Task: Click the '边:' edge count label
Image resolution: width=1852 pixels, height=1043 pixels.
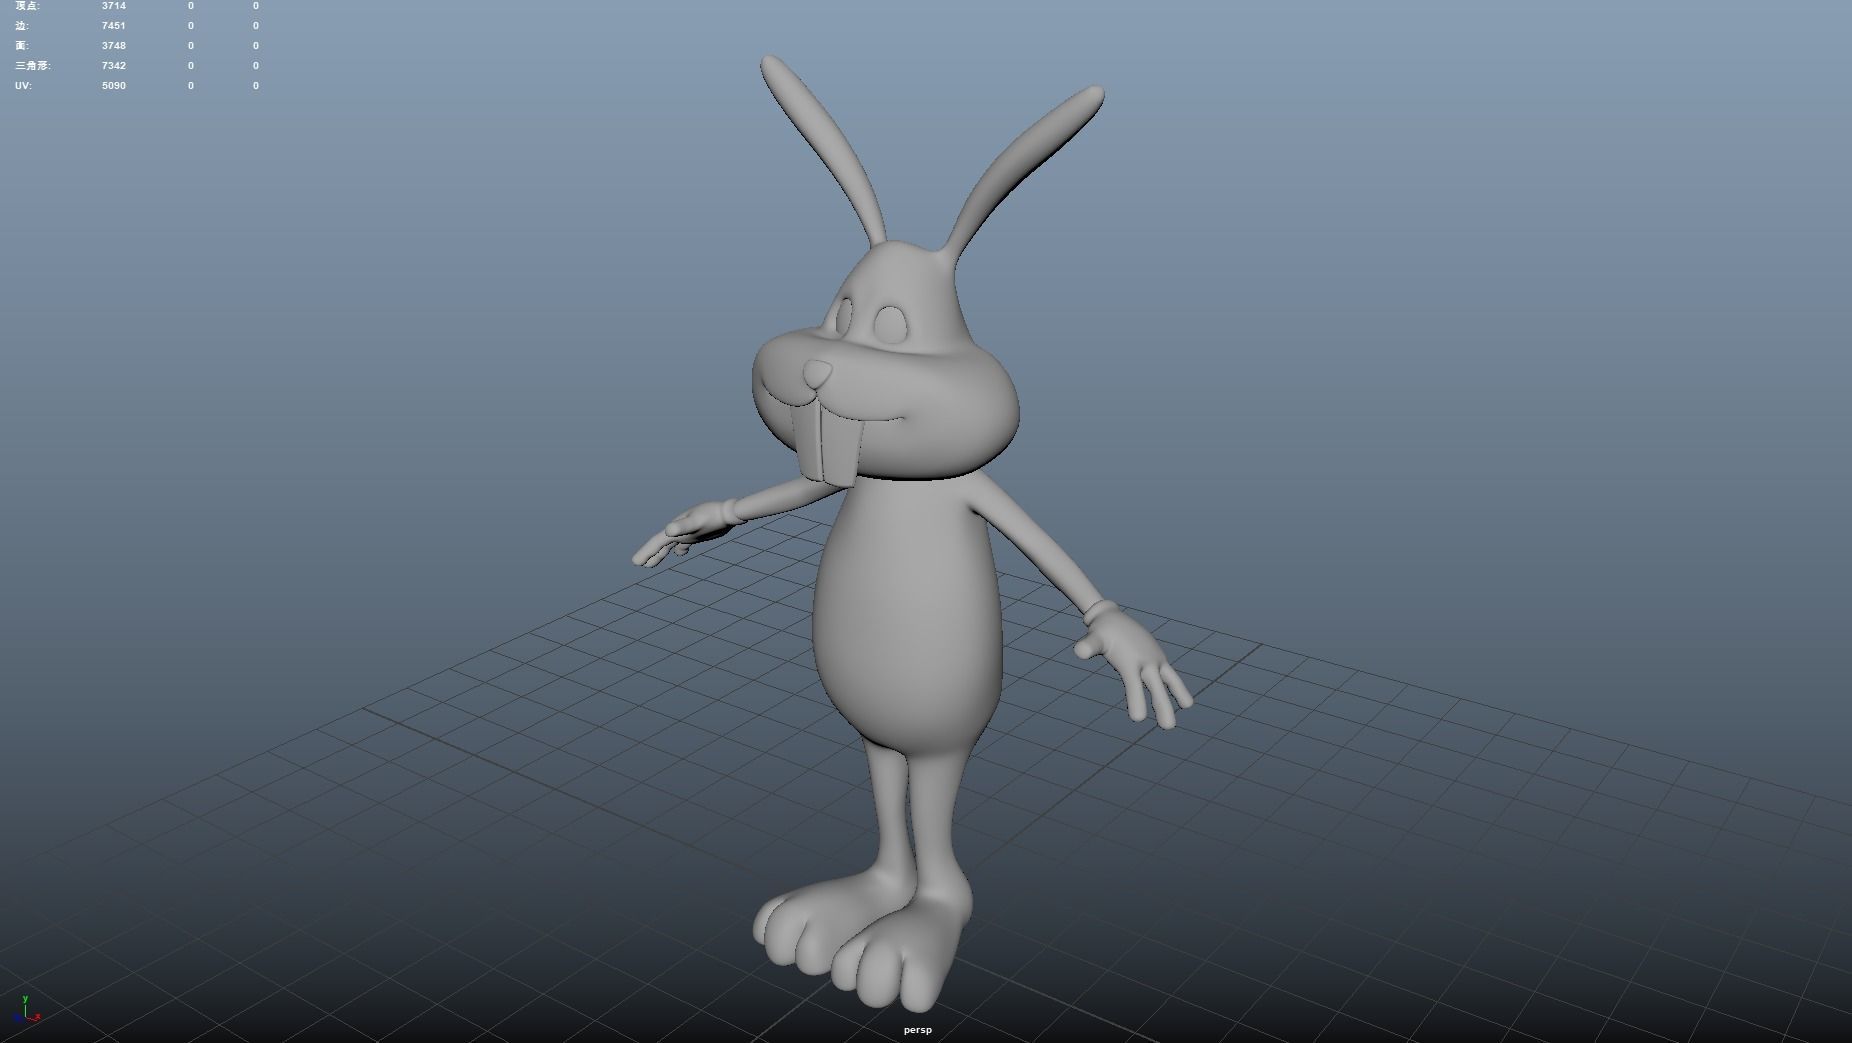Action: click(22, 26)
